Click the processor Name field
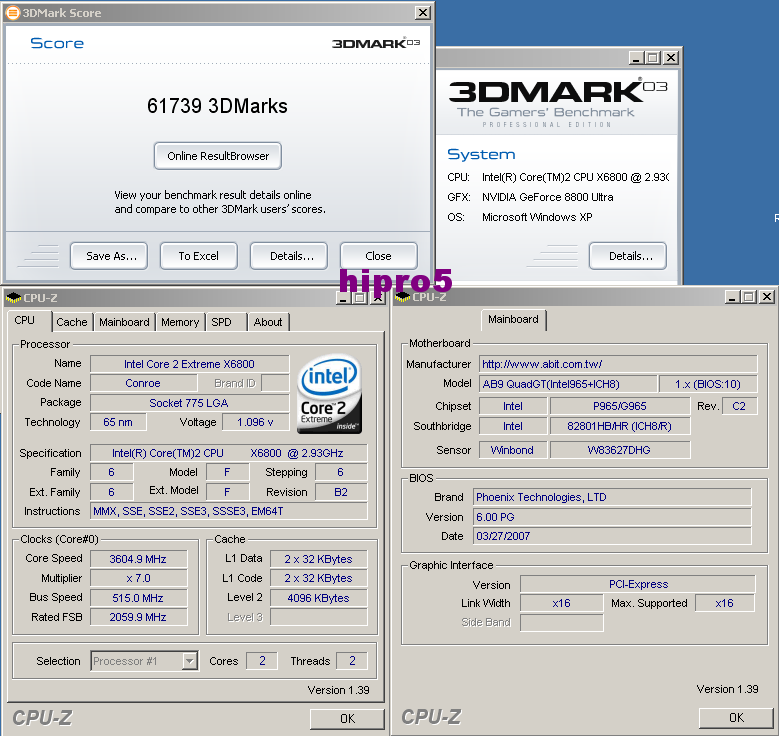Image resolution: width=779 pixels, height=736 pixels. (189, 364)
